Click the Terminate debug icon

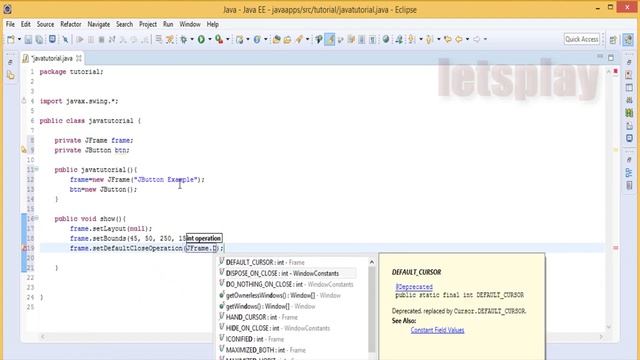click(x=101, y=40)
